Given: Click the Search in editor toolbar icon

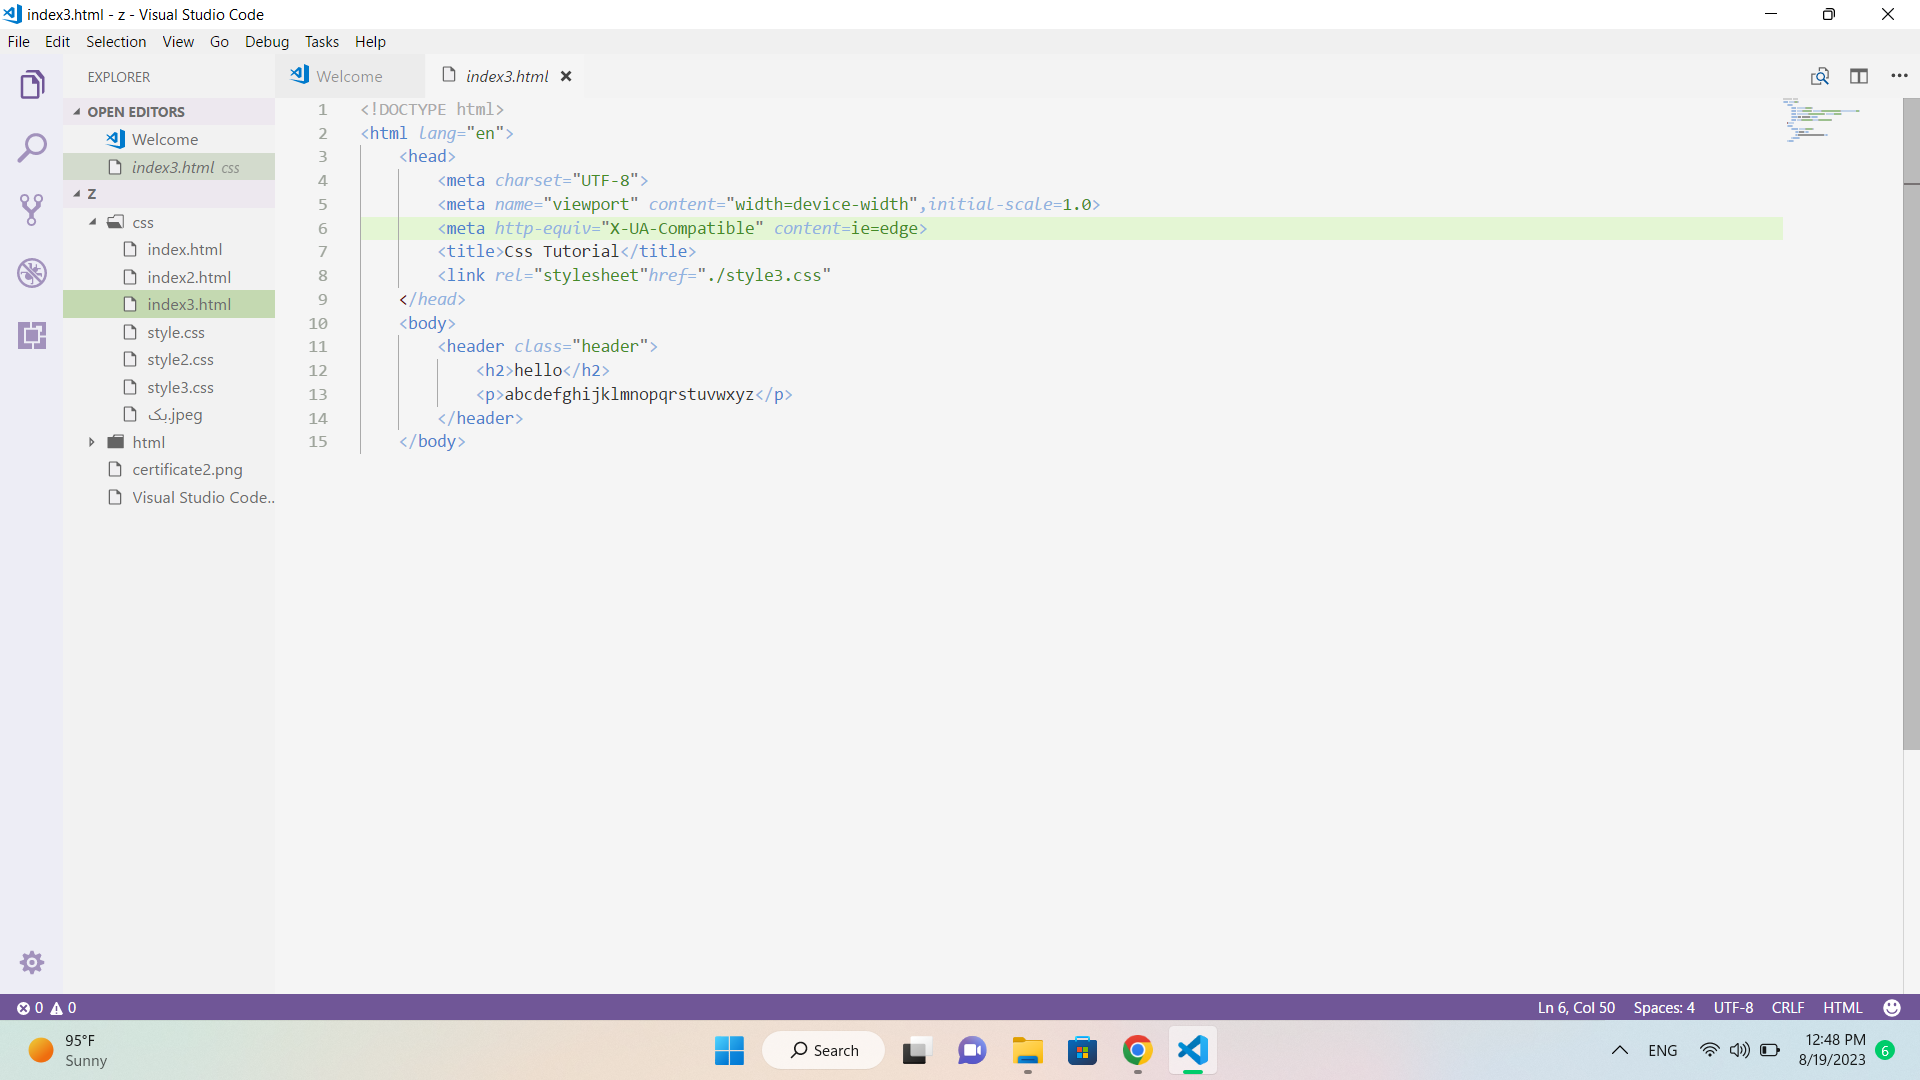Looking at the screenshot, I should (x=1820, y=76).
